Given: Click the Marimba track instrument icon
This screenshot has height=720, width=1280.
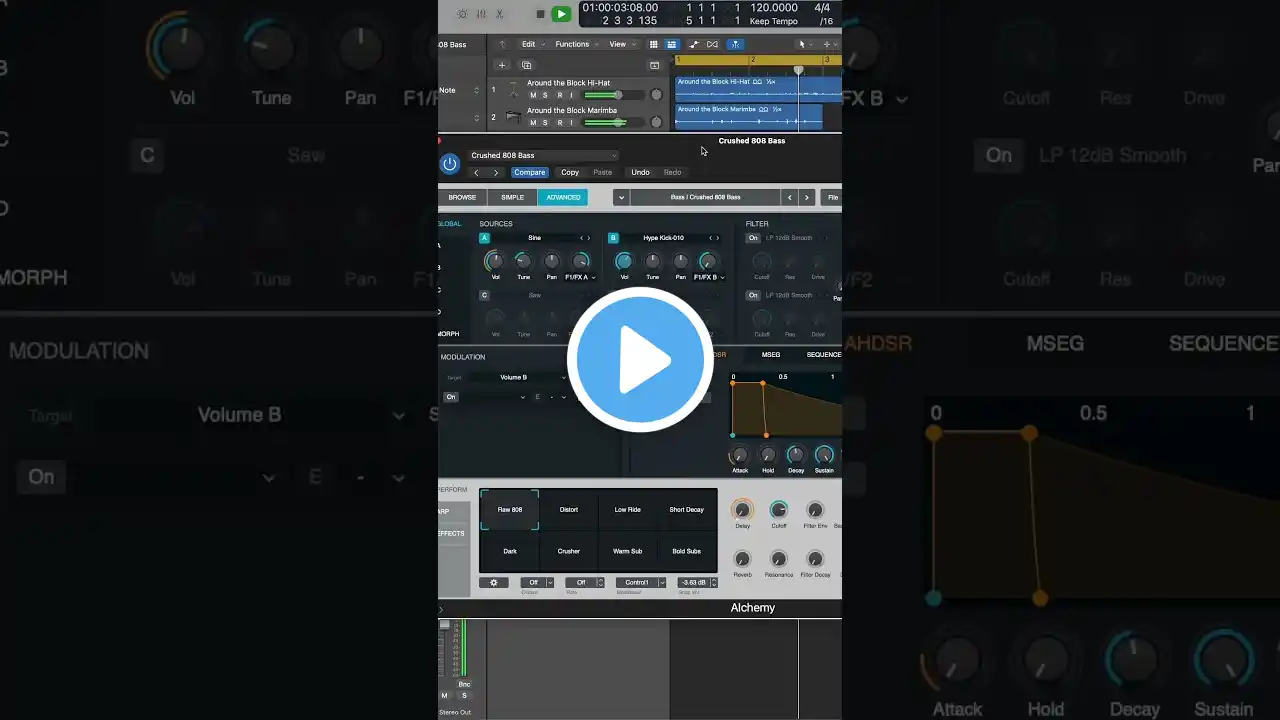Looking at the screenshot, I should point(513,117).
